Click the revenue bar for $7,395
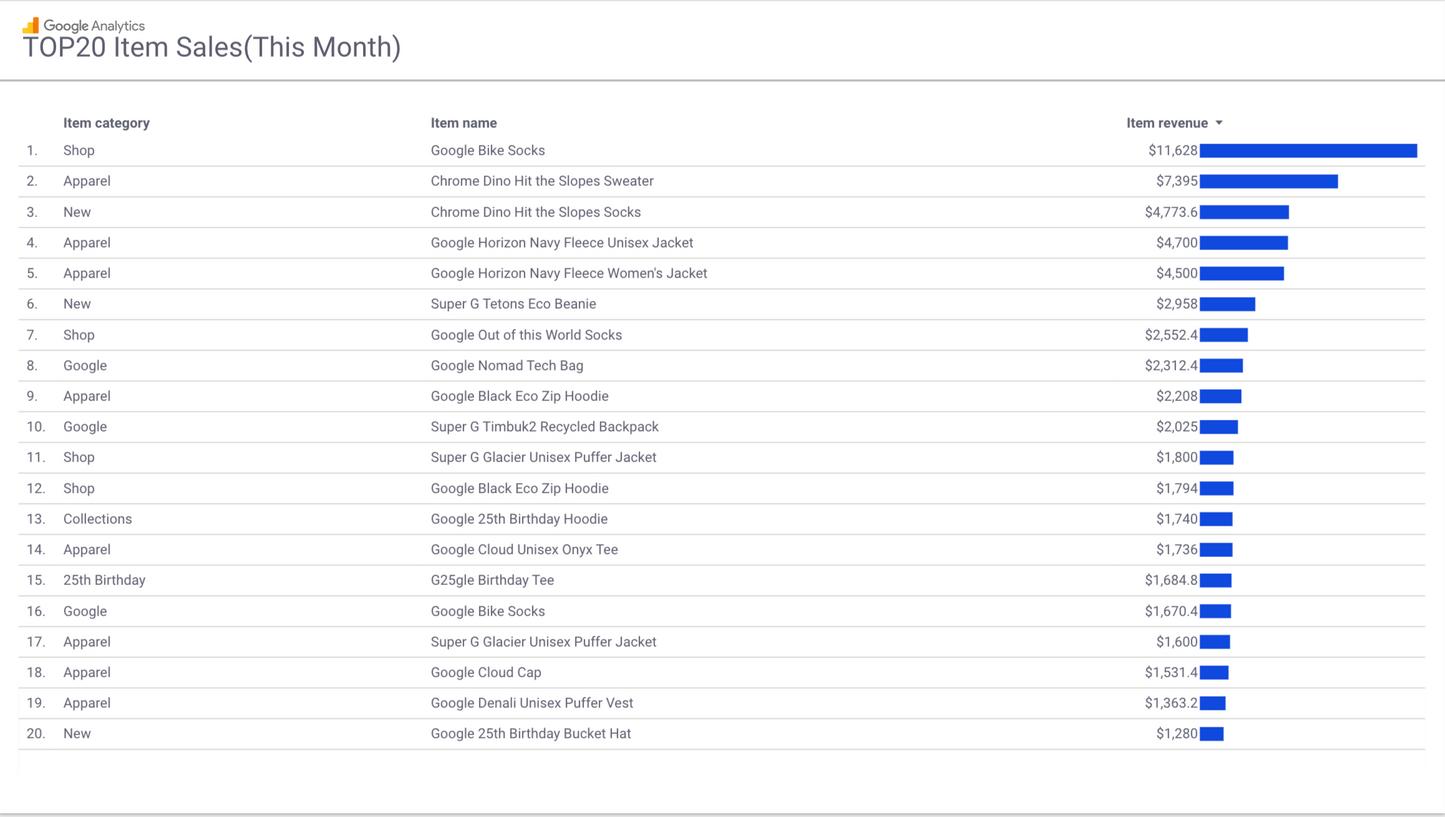Viewport: 1445px width, 817px height. pyautogui.click(x=1269, y=181)
